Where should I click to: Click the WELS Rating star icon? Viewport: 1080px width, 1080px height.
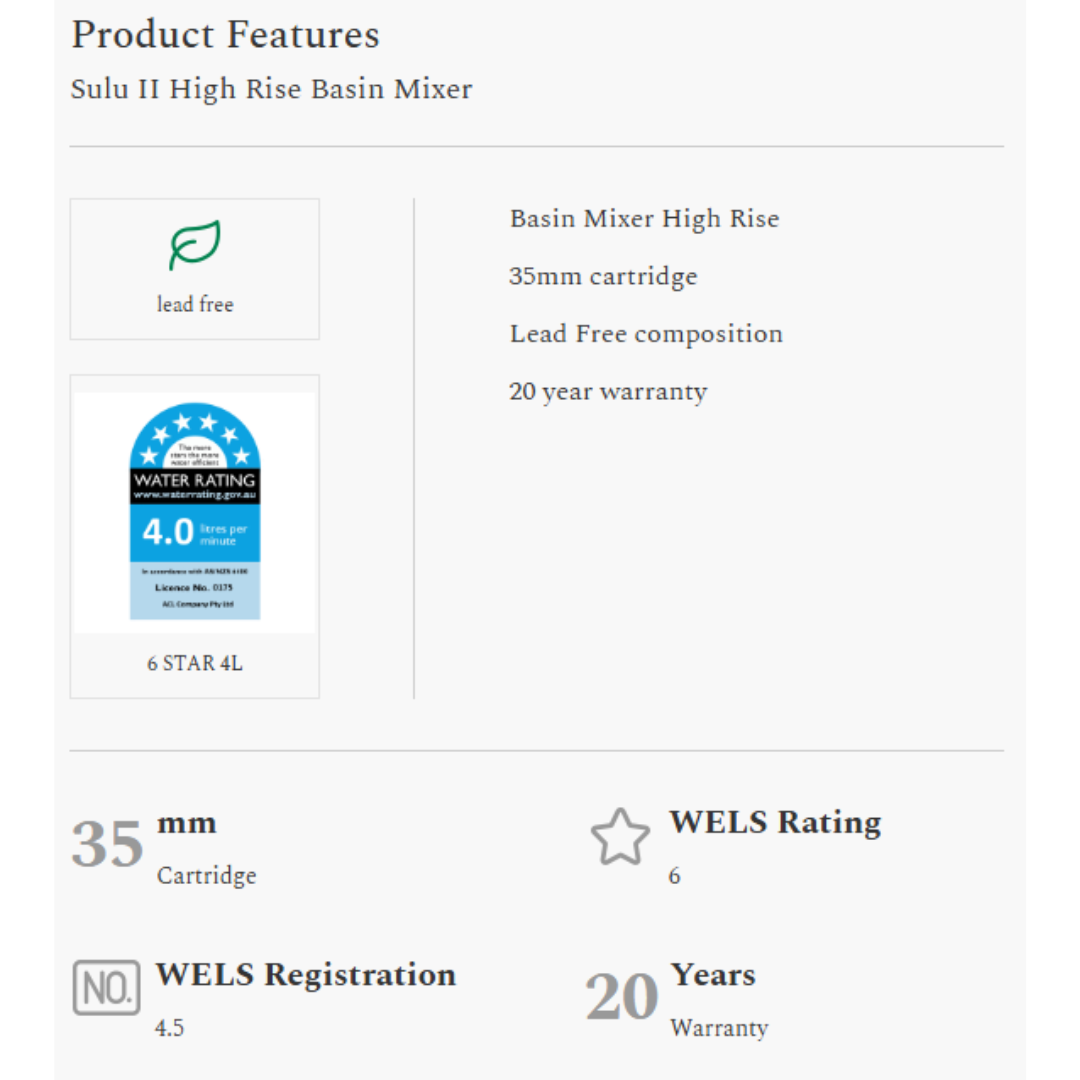pyautogui.click(x=620, y=838)
